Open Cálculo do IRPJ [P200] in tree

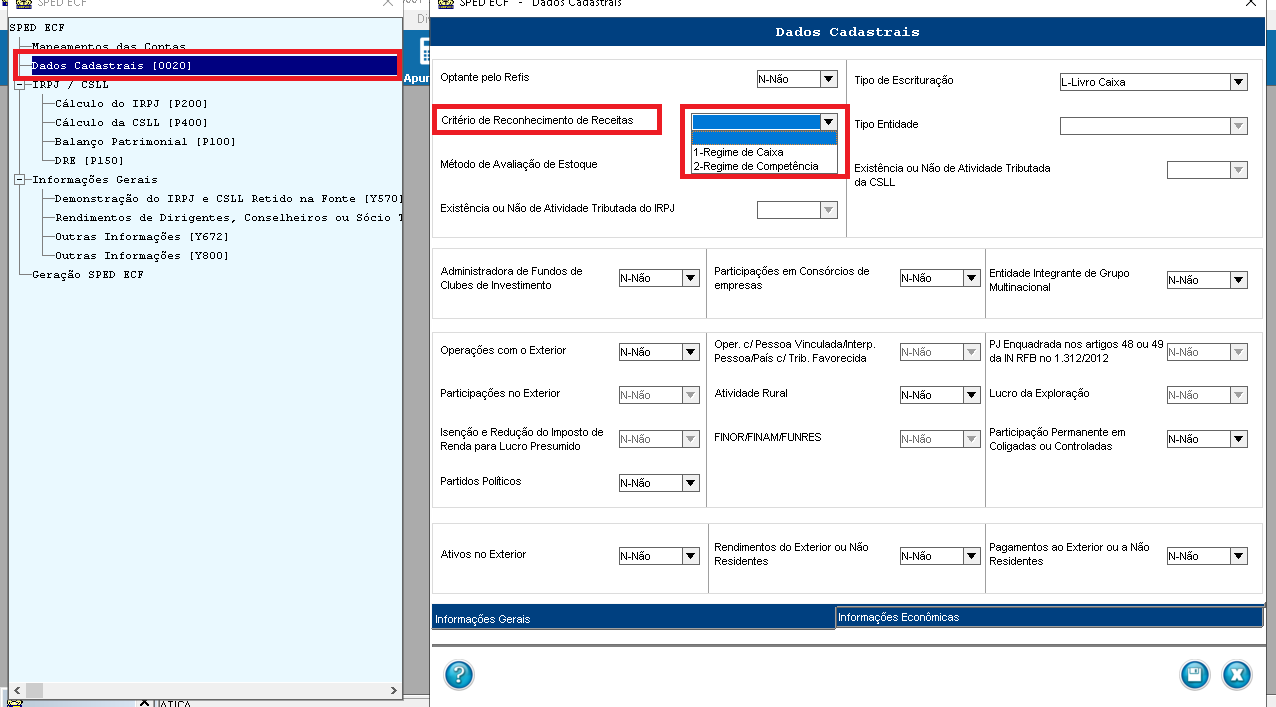coord(131,103)
